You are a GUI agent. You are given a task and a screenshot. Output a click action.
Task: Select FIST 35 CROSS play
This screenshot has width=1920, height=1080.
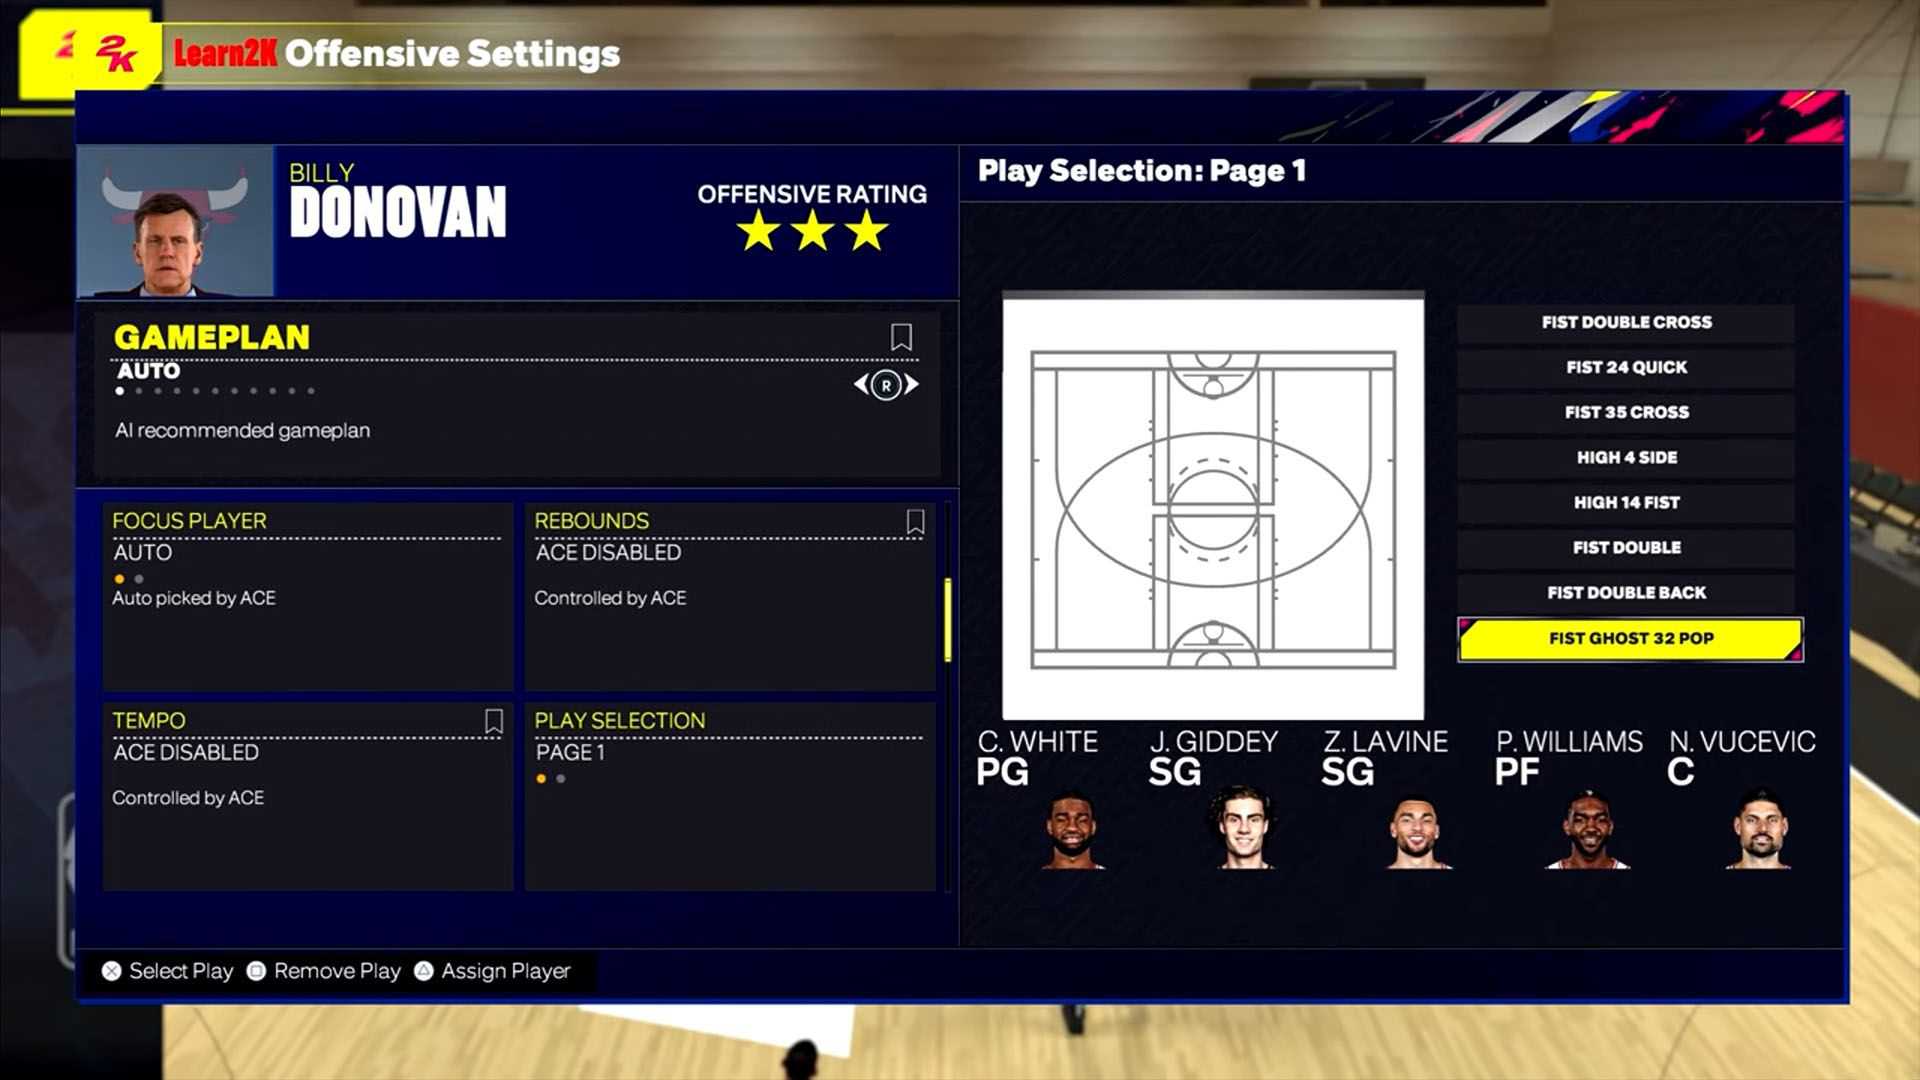coord(1625,411)
